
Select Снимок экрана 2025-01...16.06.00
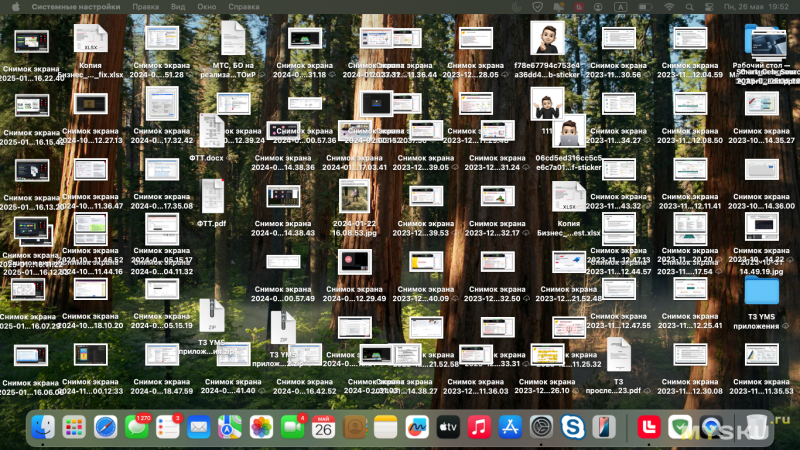(x=32, y=356)
